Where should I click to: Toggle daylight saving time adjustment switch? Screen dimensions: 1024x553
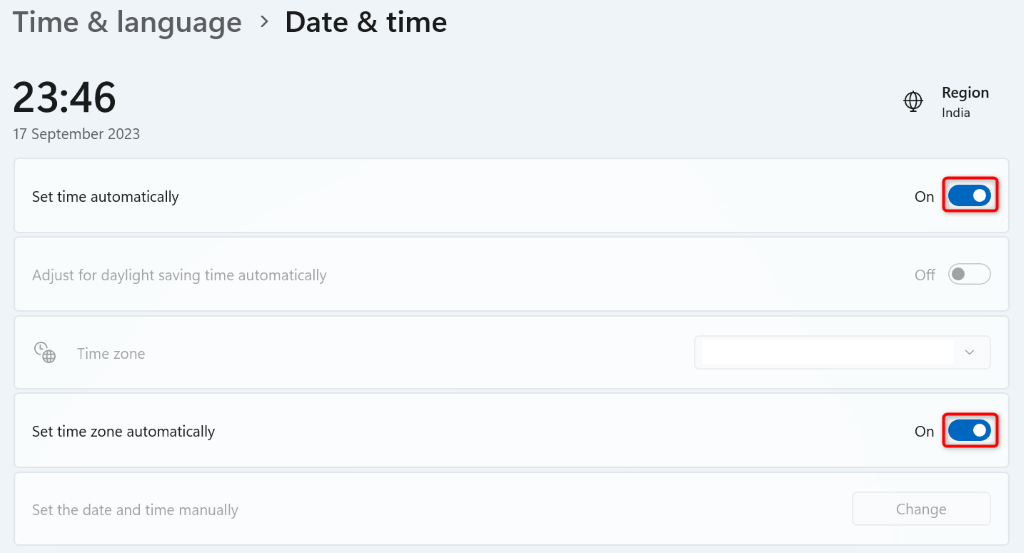(969, 274)
